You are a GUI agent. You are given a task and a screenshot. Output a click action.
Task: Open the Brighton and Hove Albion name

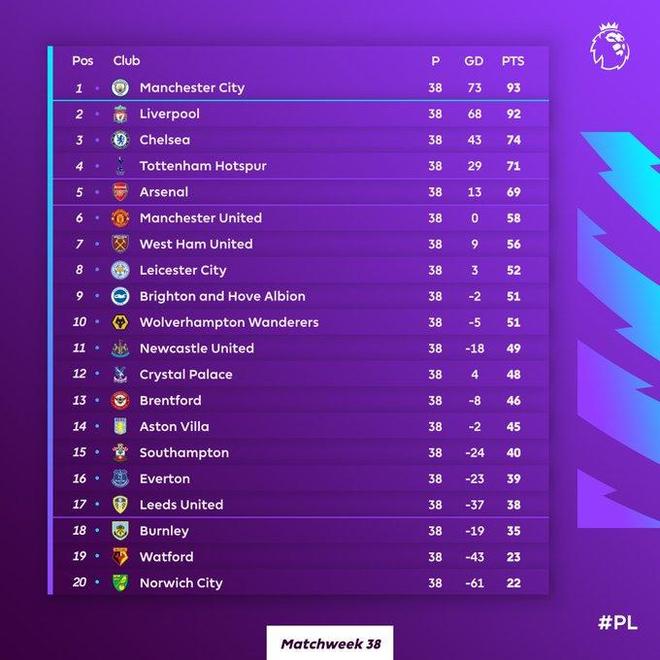(x=223, y=296)
